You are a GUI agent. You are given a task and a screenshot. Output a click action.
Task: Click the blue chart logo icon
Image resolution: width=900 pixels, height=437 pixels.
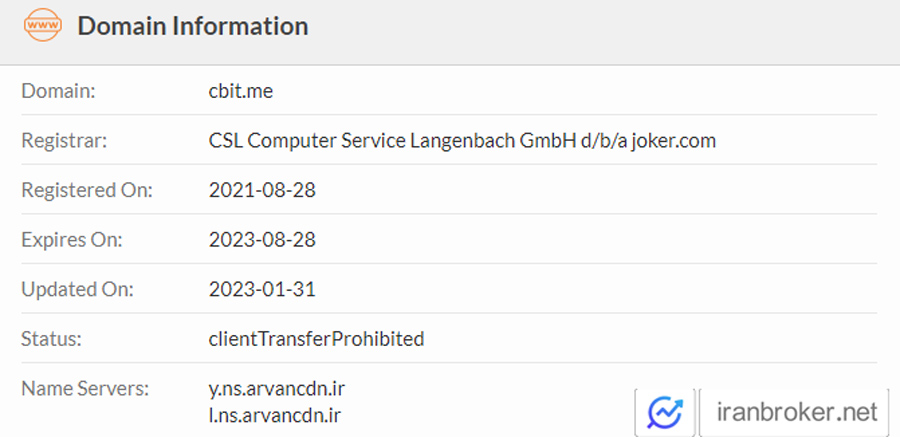665,412
